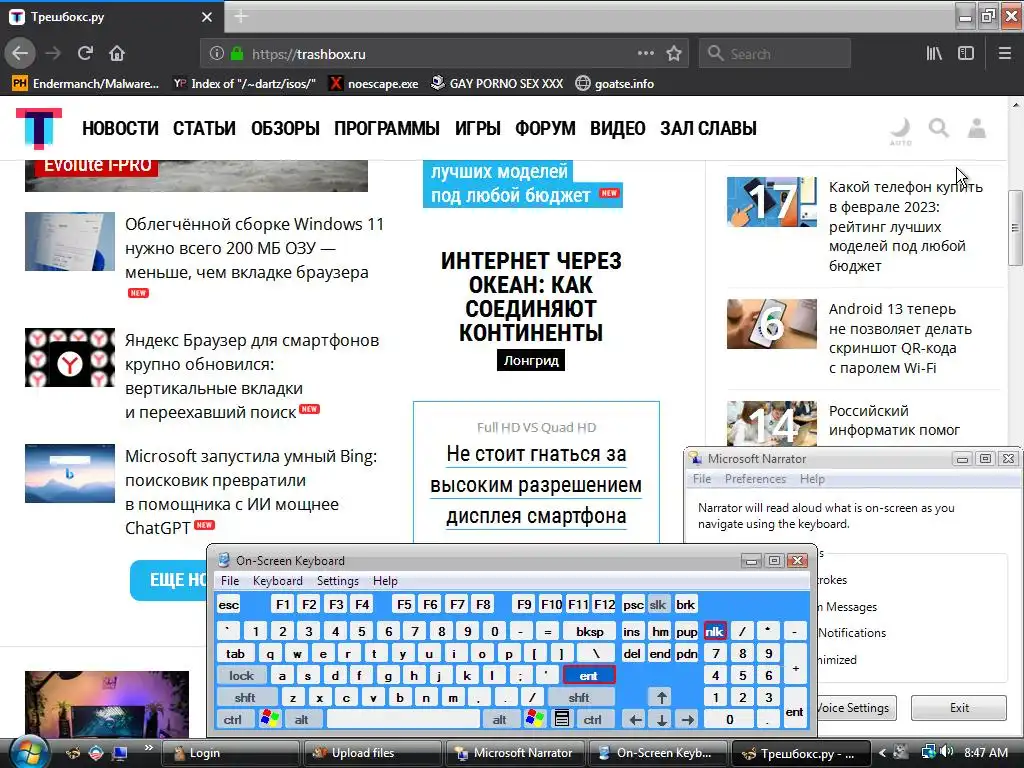
Task: Open the user profile icon
Action: click(x=977, y=128)
